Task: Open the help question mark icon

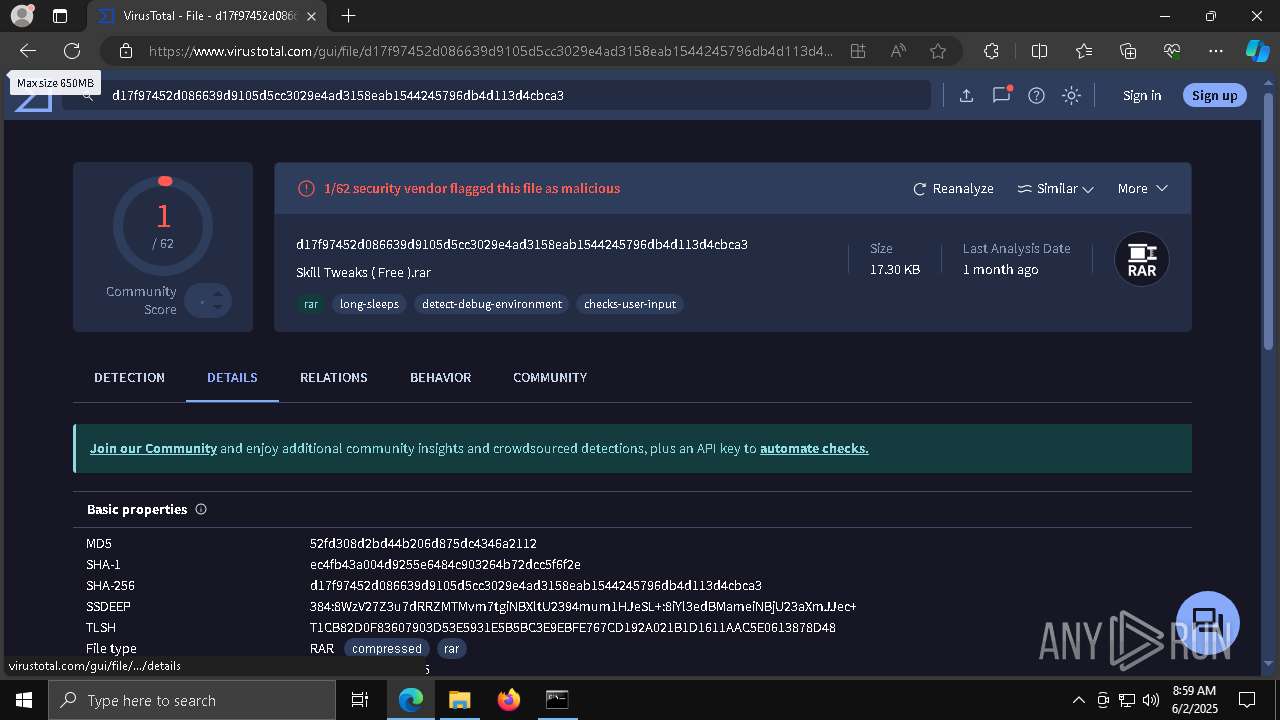Action: pyautogui.click(x=1037, y=95)
